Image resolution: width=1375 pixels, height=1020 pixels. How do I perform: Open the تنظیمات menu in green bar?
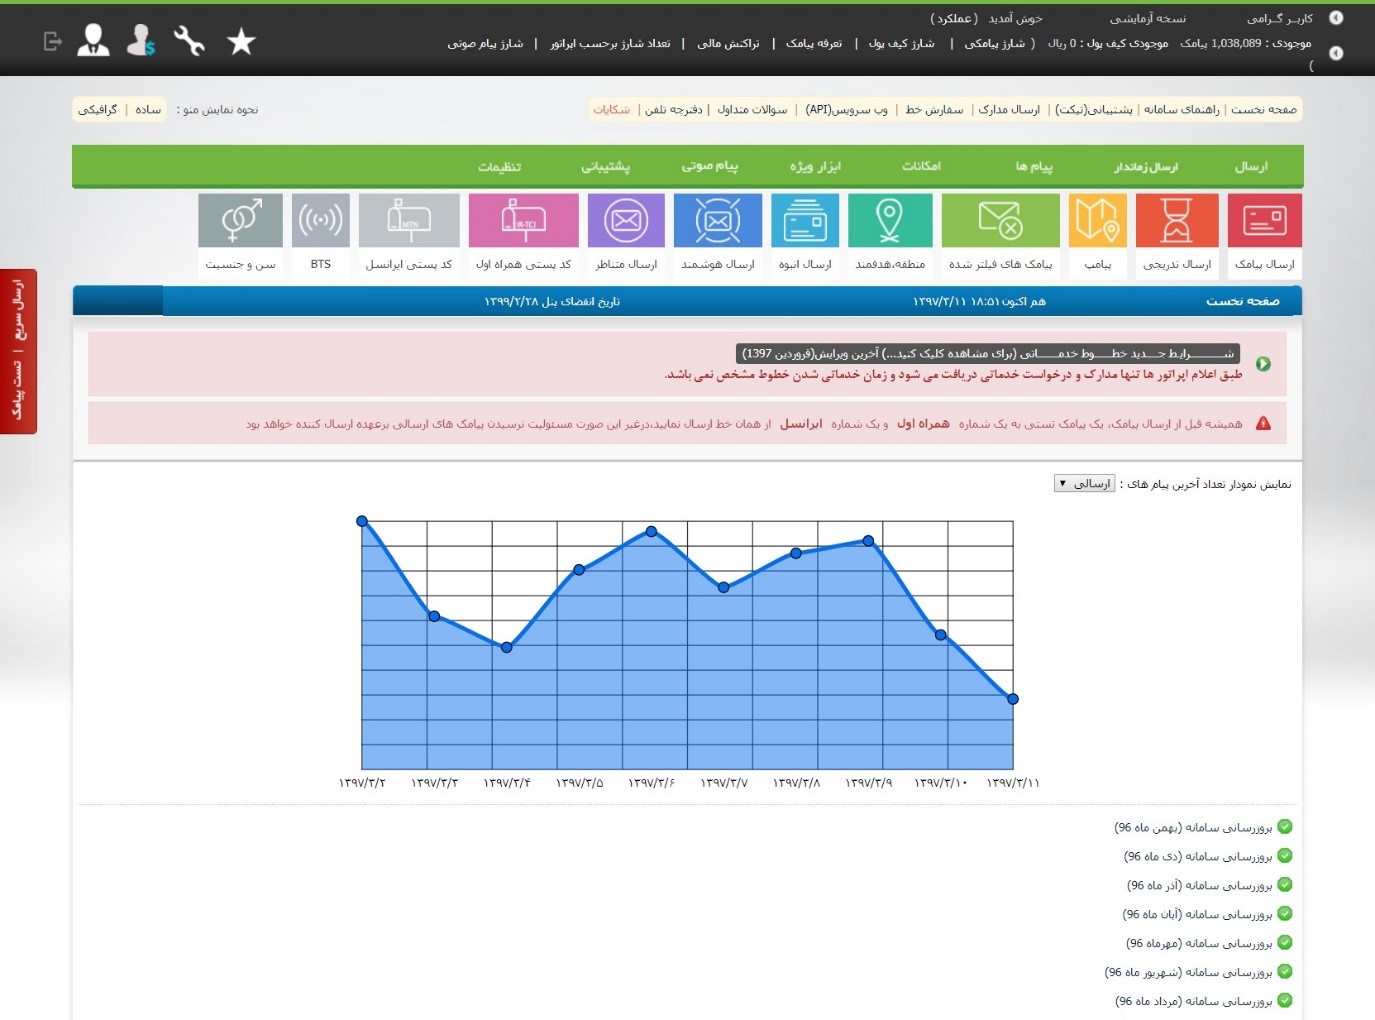click(x=499, y=167)
